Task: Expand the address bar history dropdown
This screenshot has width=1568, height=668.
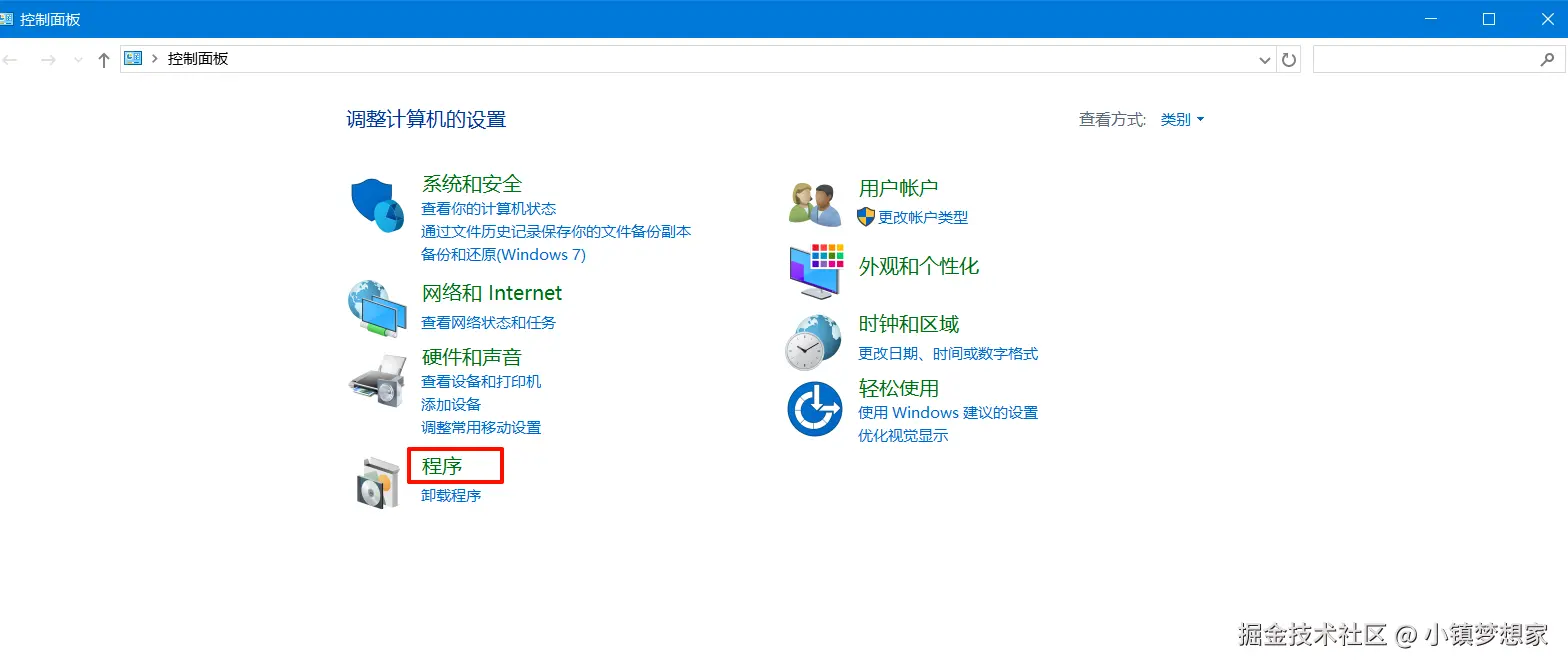Action: pos(1264,60)
